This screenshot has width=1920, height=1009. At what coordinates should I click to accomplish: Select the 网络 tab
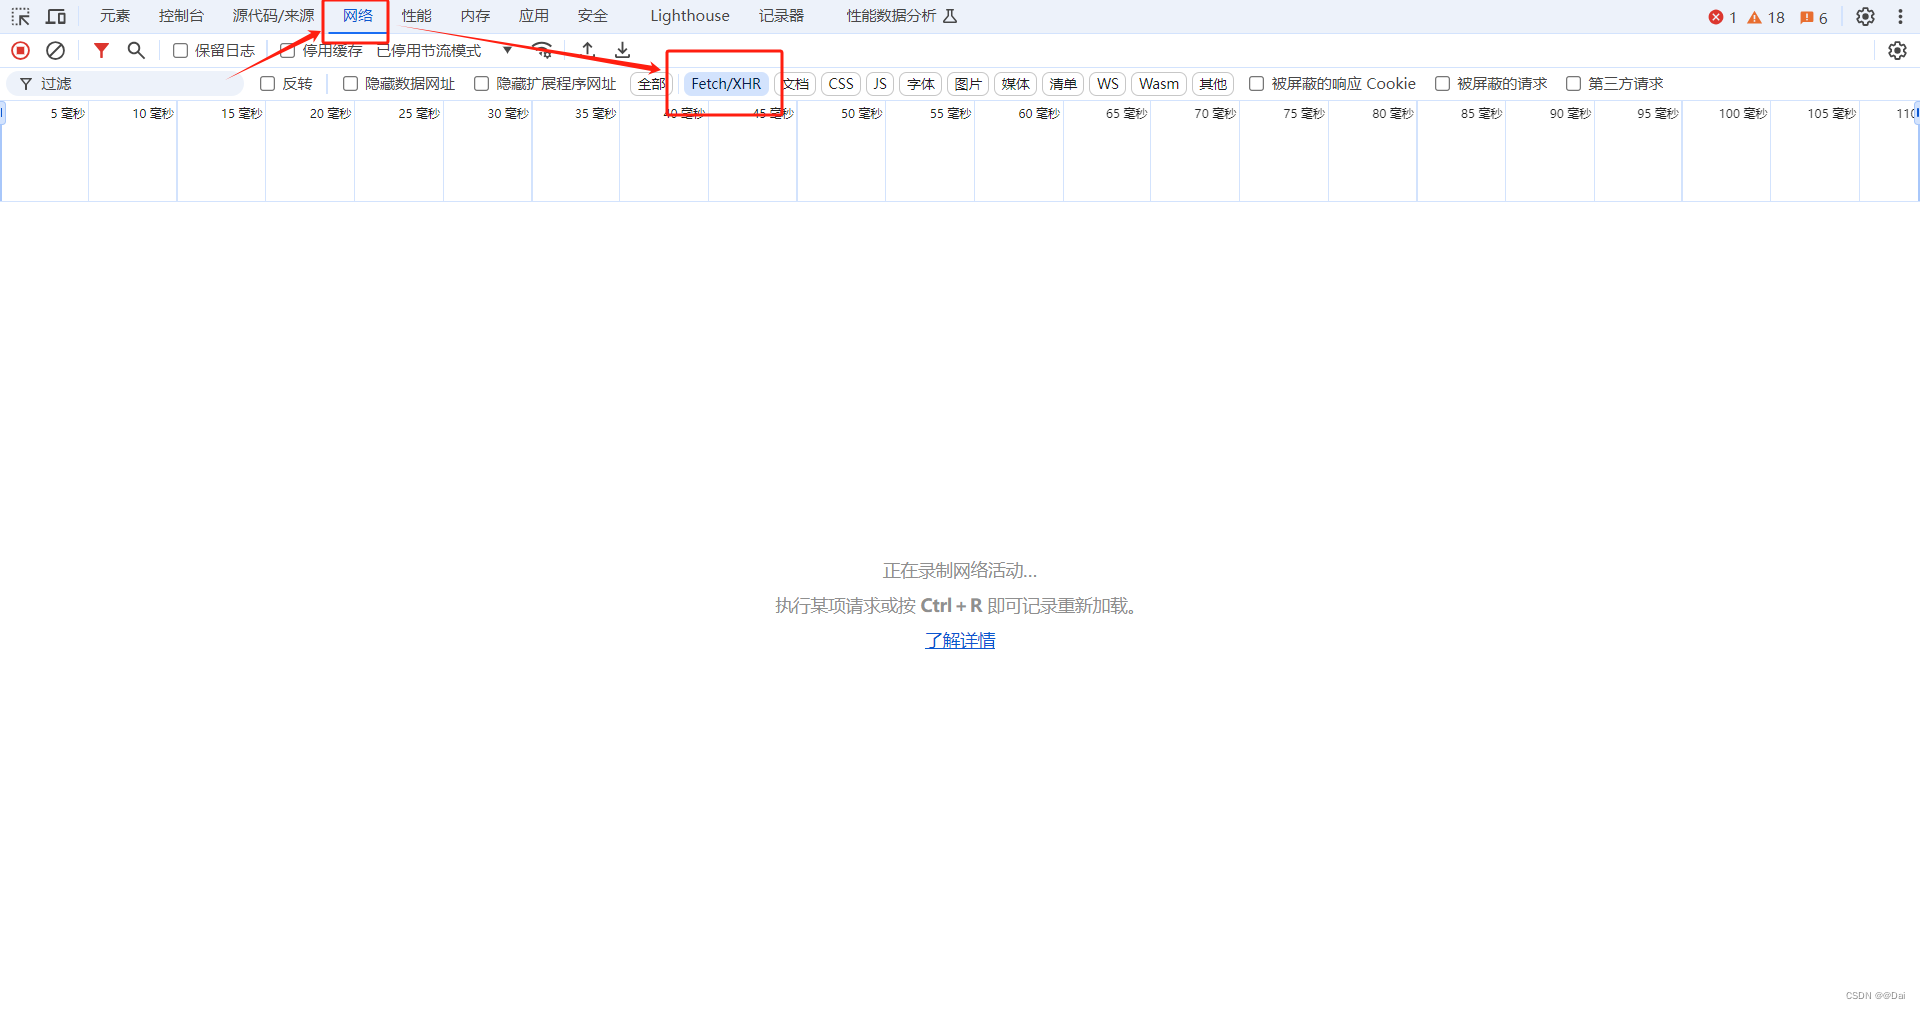(358, 16)
